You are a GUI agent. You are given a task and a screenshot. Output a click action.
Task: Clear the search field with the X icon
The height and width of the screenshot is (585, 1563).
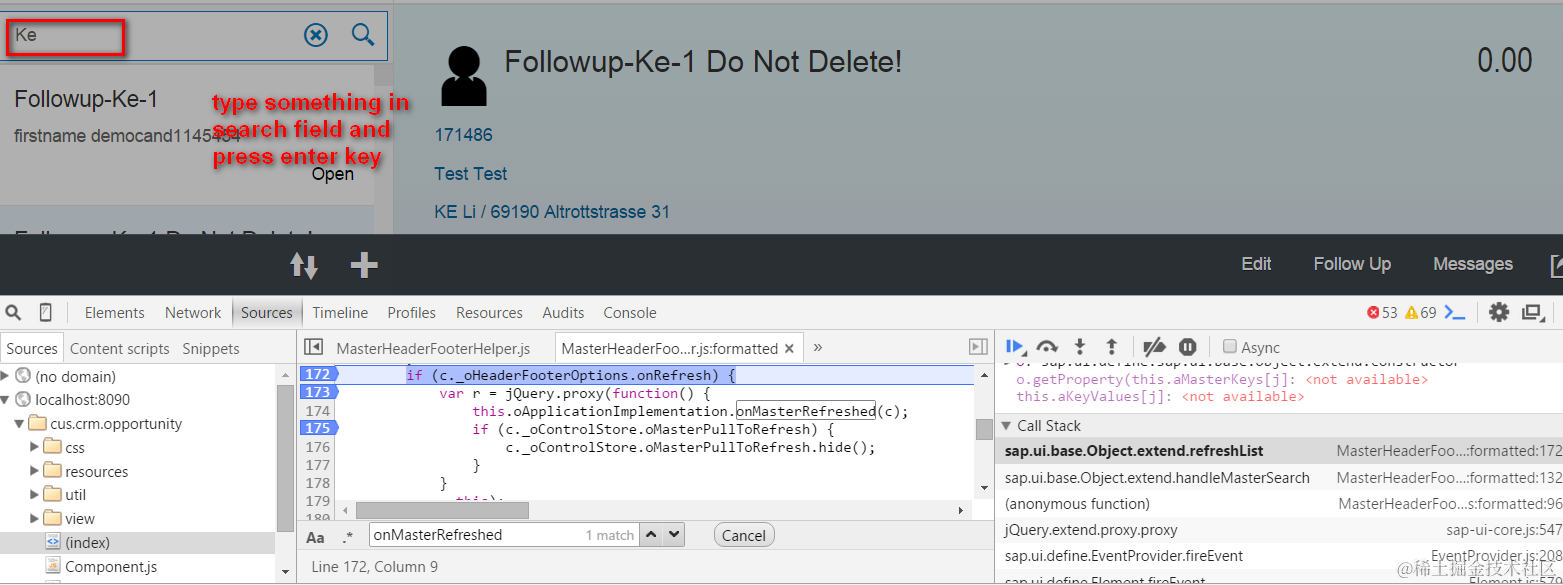[x=315, y=36]
